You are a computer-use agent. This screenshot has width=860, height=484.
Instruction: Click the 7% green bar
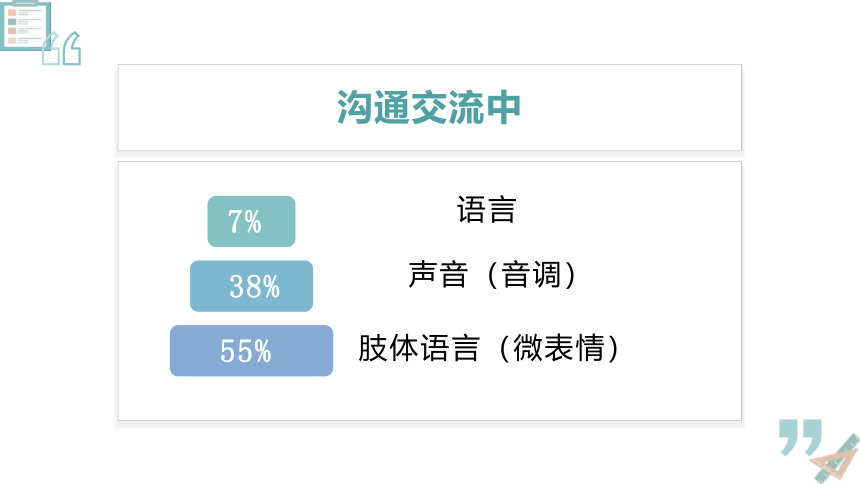(x=251, y=221)
